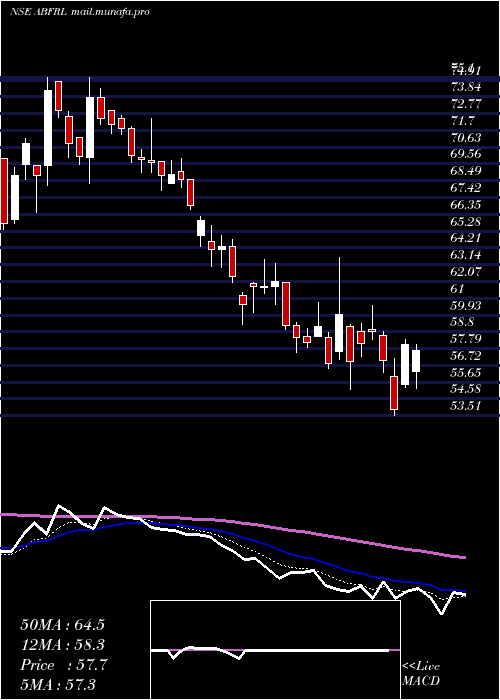Click the 64.21 price axis label
Image resolution: width=500 pixels, height=700 pixels.
point(467,238)
